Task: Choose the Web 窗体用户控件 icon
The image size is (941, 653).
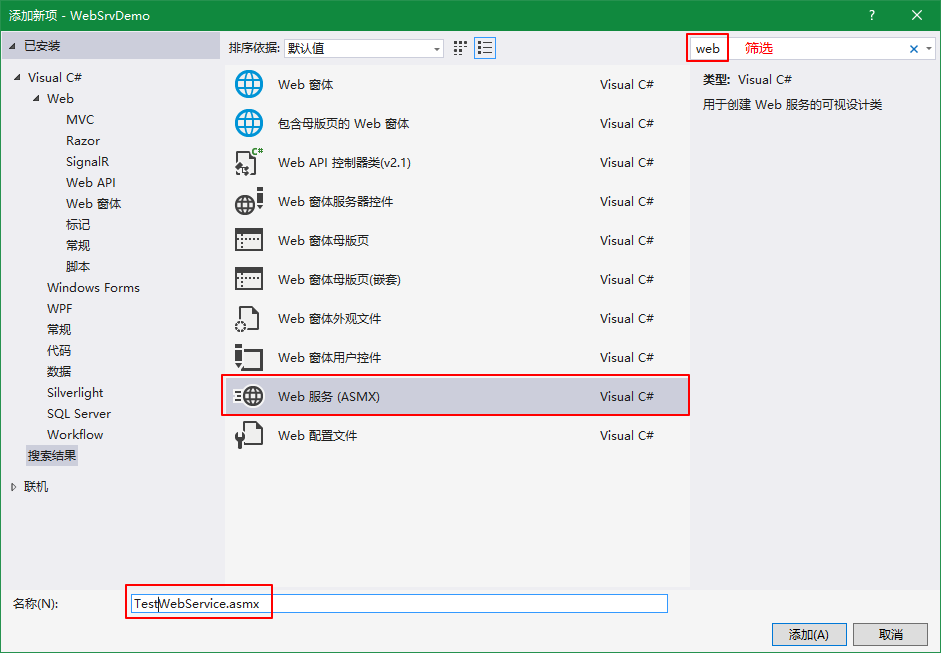Action: point(248,358)
